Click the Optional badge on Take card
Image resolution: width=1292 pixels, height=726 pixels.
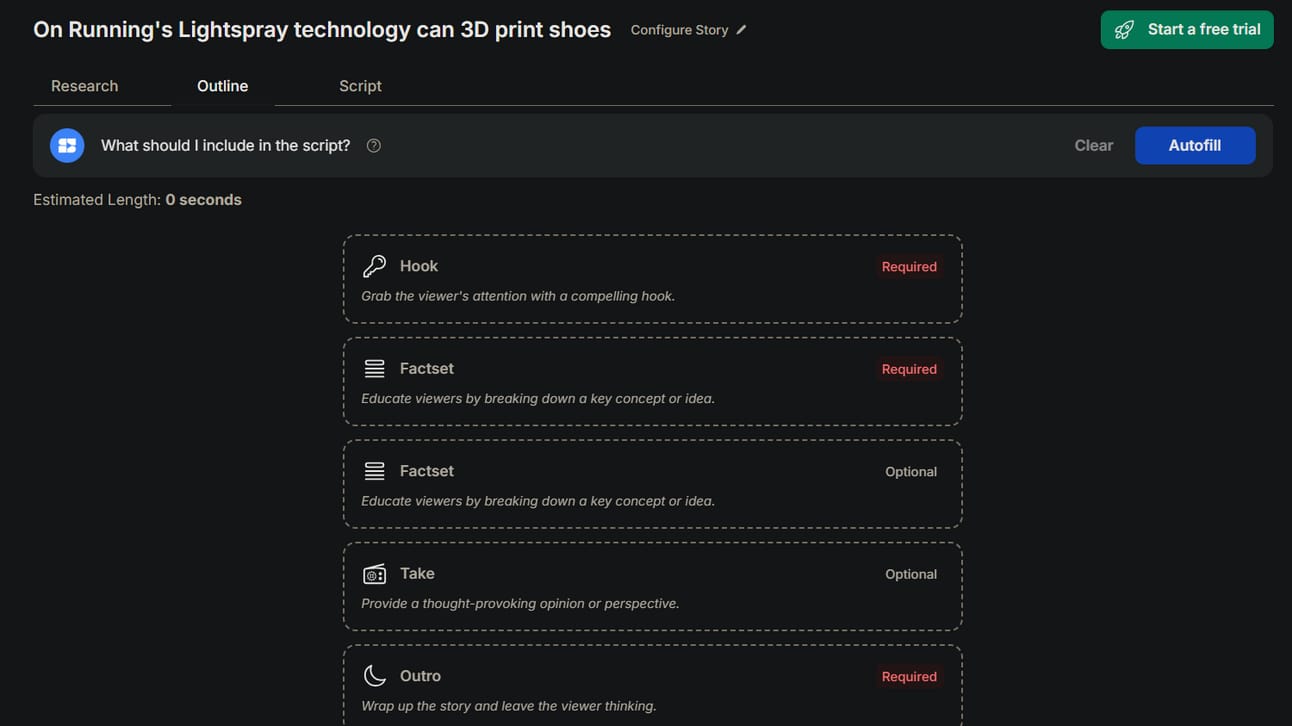pos(911,574)
